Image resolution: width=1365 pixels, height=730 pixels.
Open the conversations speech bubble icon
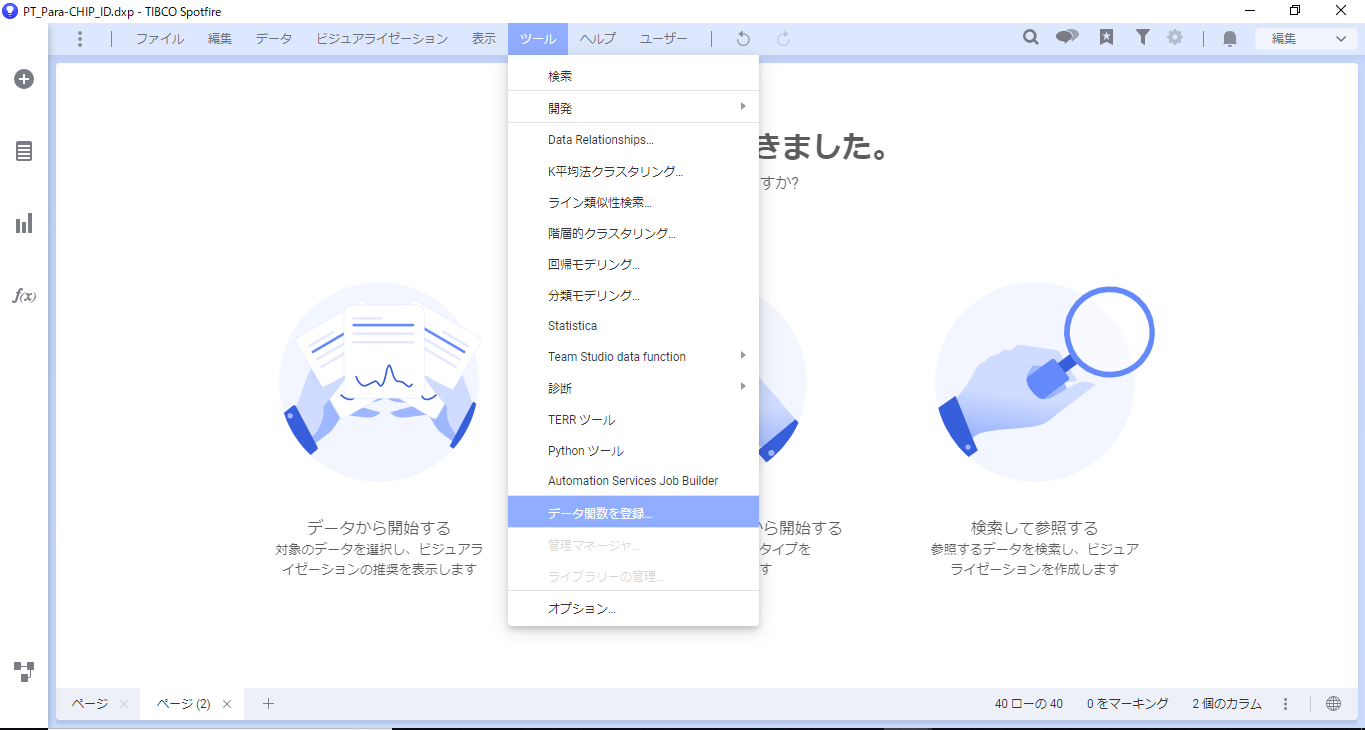(x=1068, y=38)
